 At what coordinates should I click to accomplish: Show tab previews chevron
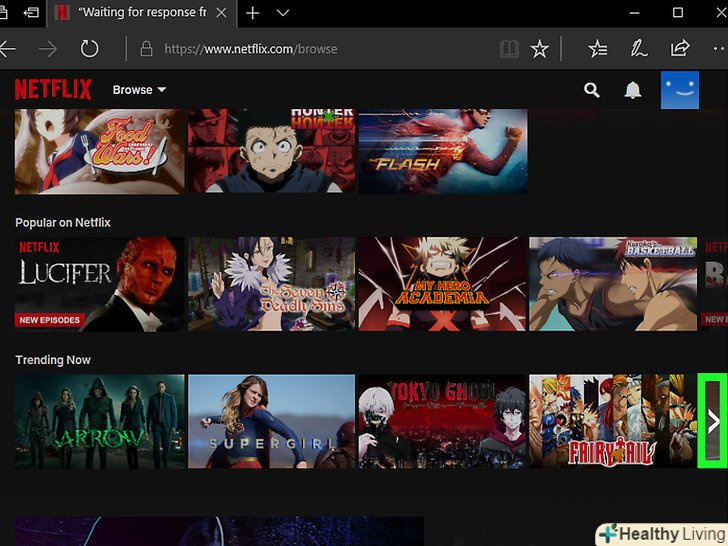[x=283, y=13]
